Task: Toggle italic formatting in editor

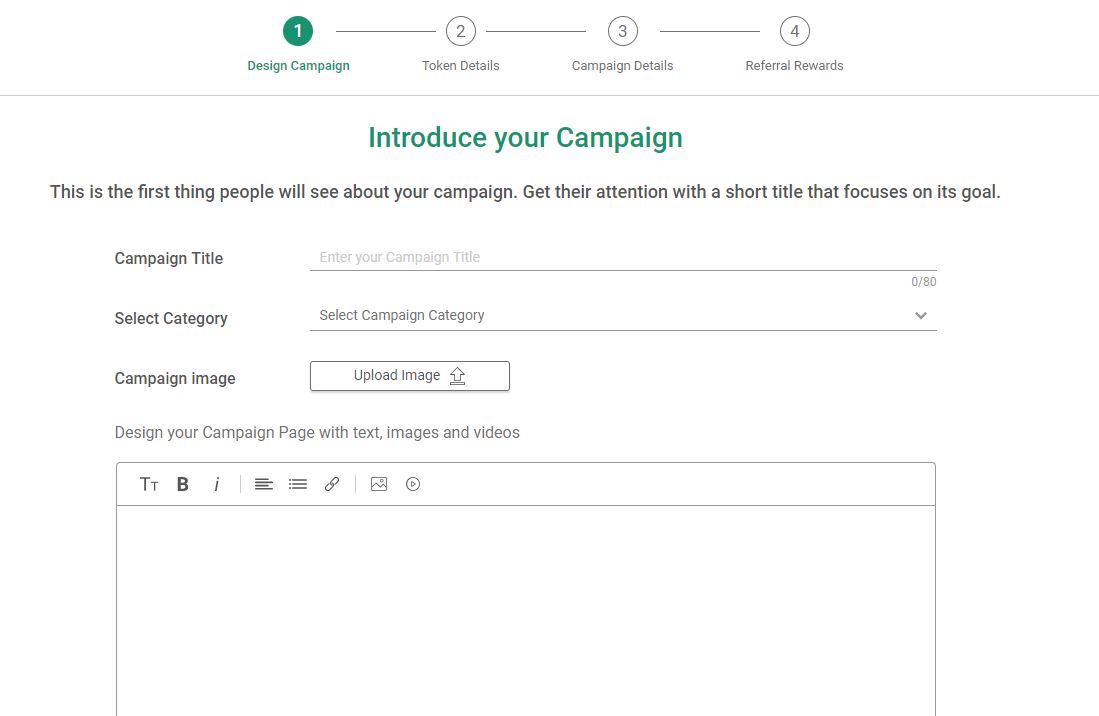Action: pyautogui.click(x=217, y=484)
